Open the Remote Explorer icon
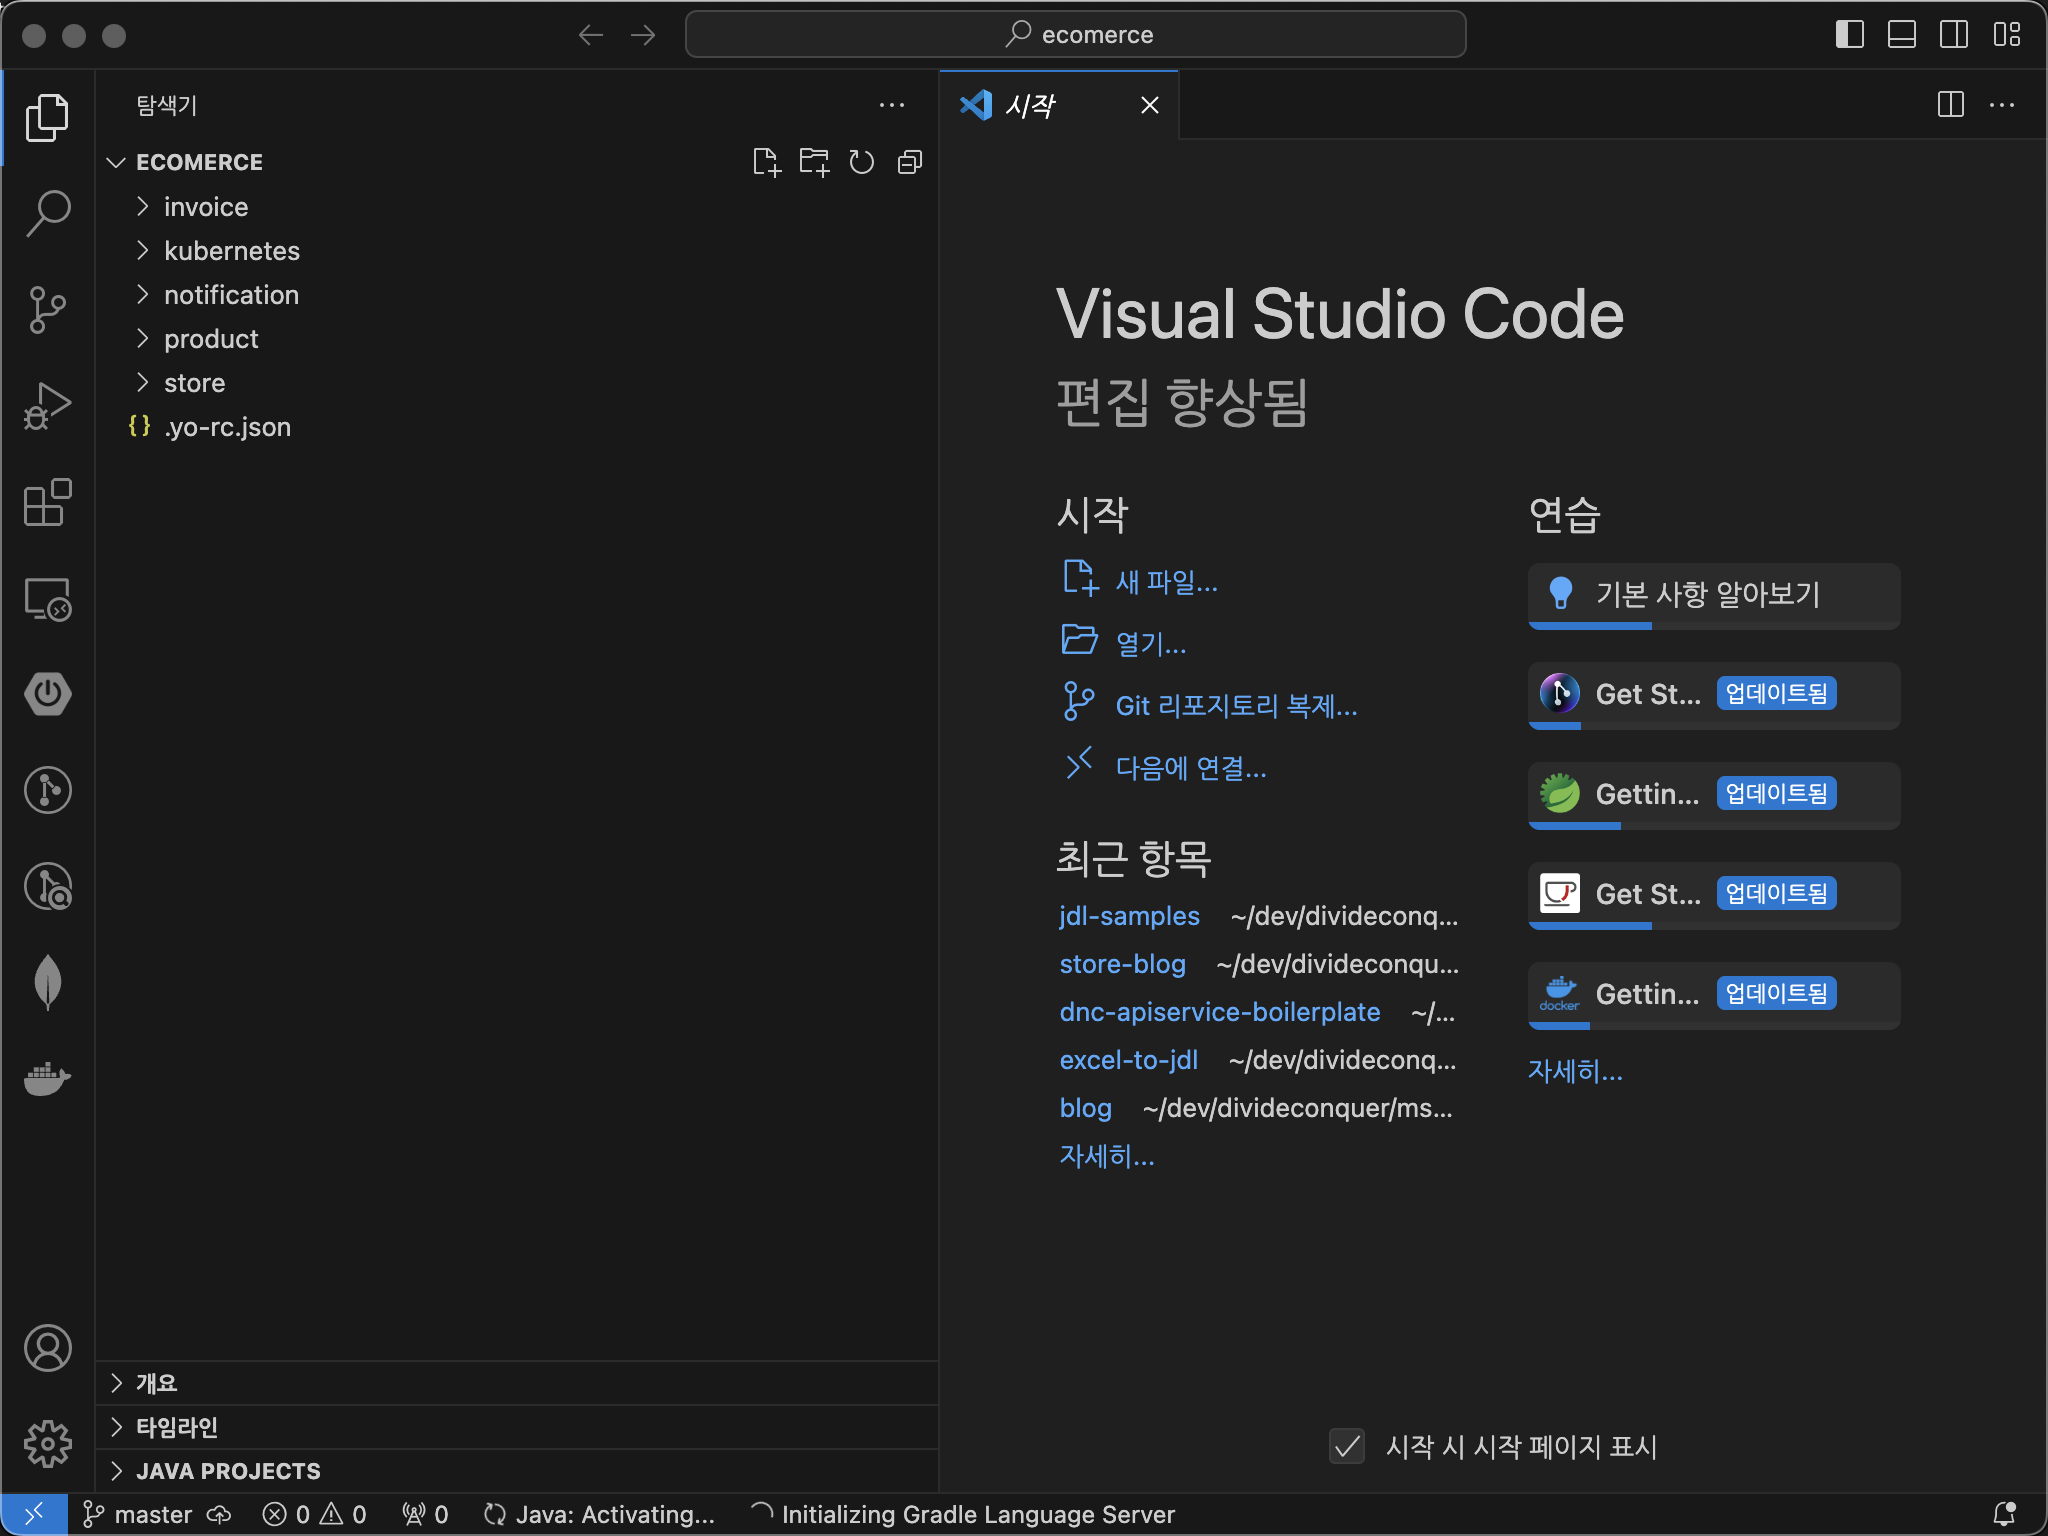The image size is (2048, 1536). coord(47,599)
